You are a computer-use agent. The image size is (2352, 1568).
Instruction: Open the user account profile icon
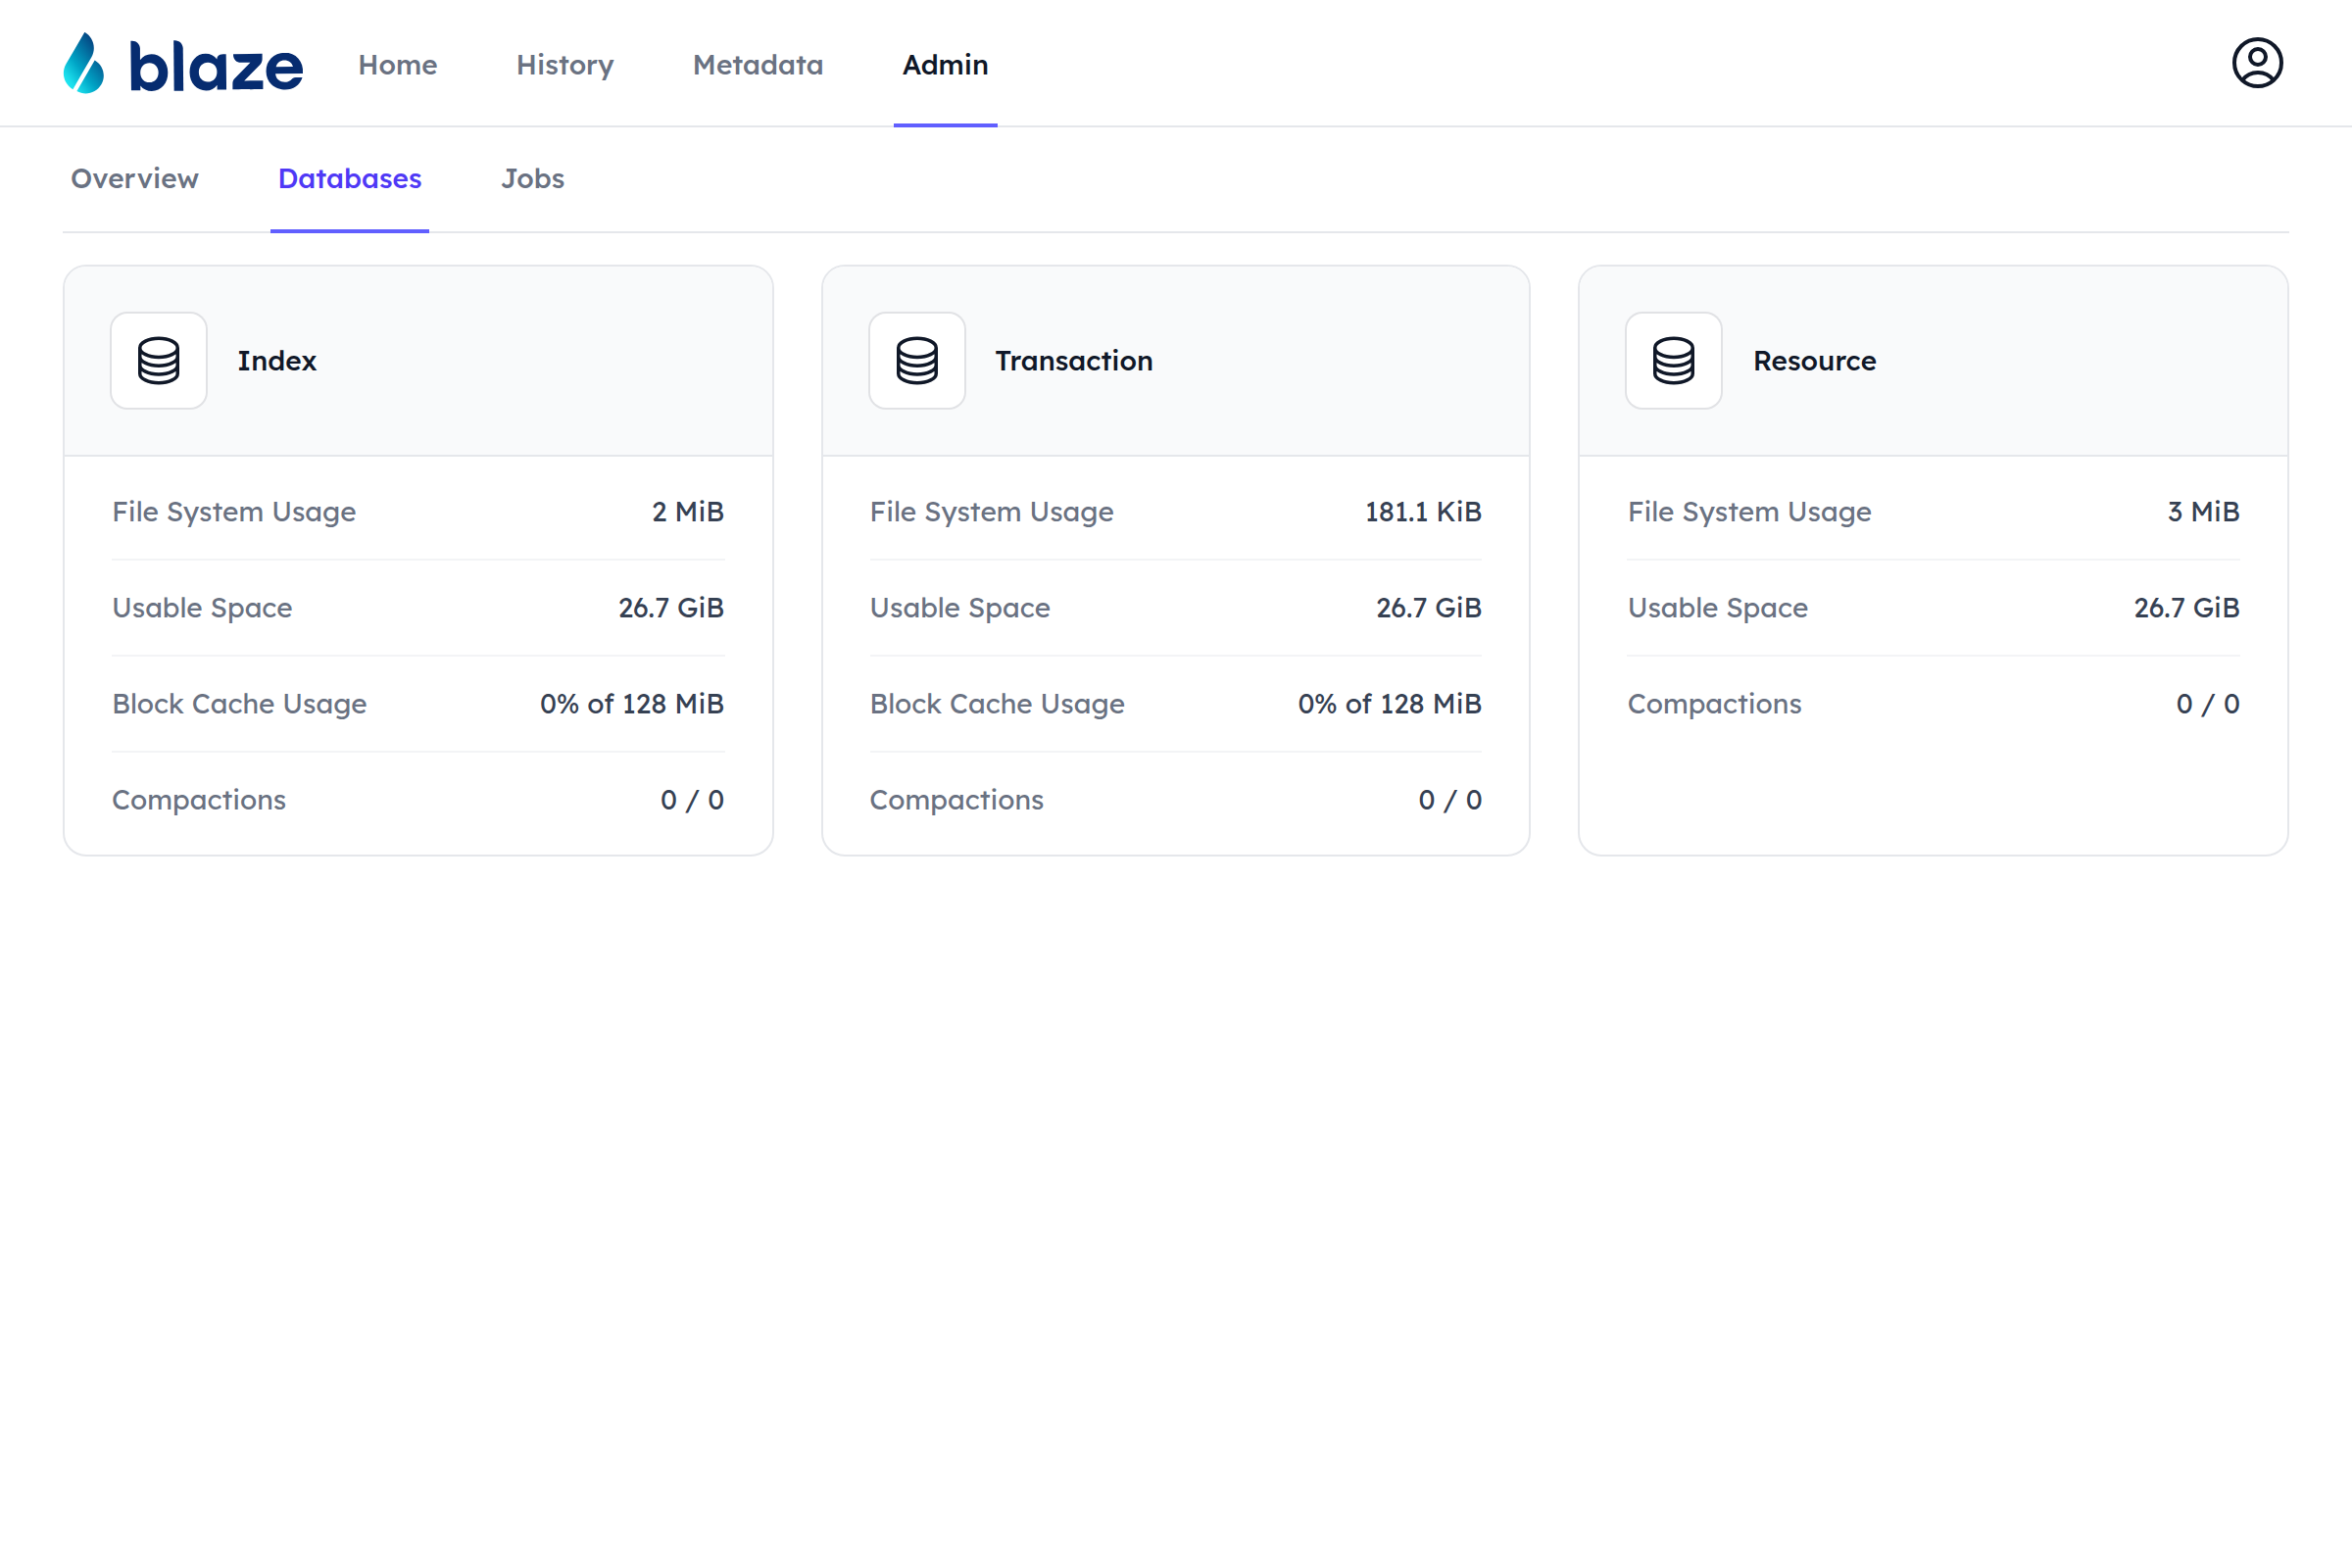pos(2257,63)
